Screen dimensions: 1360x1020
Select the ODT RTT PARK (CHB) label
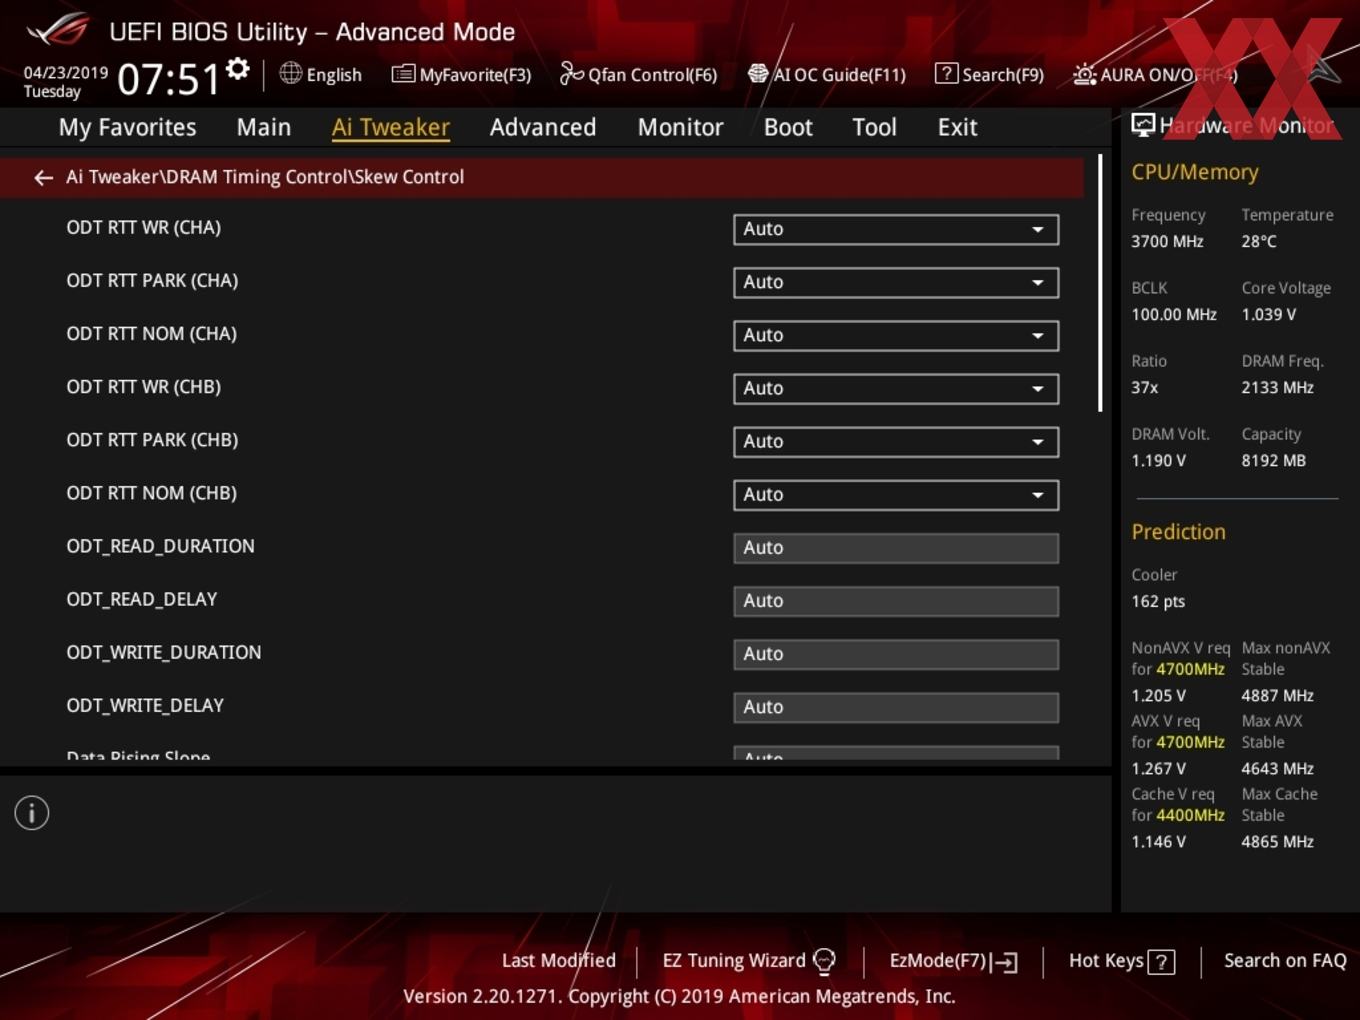point(152,440)
